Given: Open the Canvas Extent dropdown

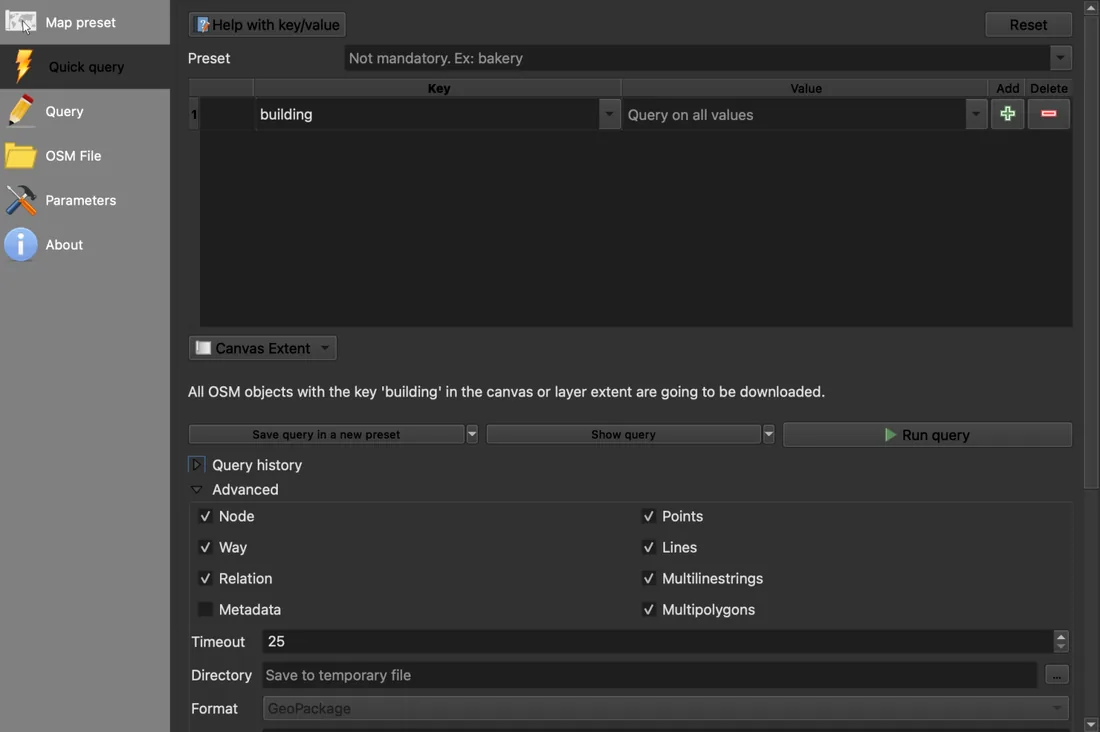Looking at the screenshot, I should [262, 348].
